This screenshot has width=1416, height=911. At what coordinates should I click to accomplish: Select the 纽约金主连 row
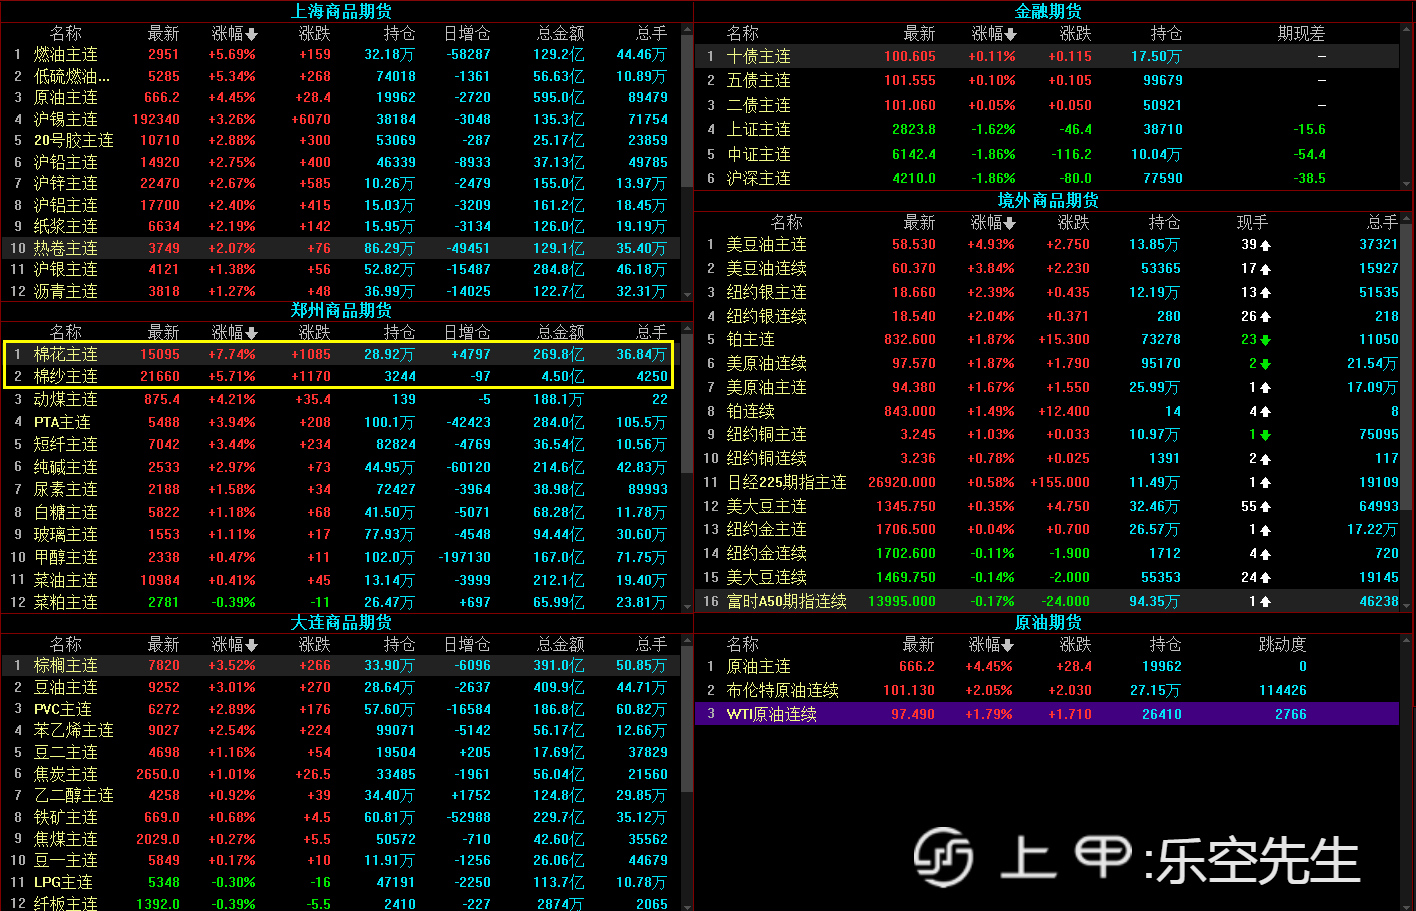[1047, 530]
